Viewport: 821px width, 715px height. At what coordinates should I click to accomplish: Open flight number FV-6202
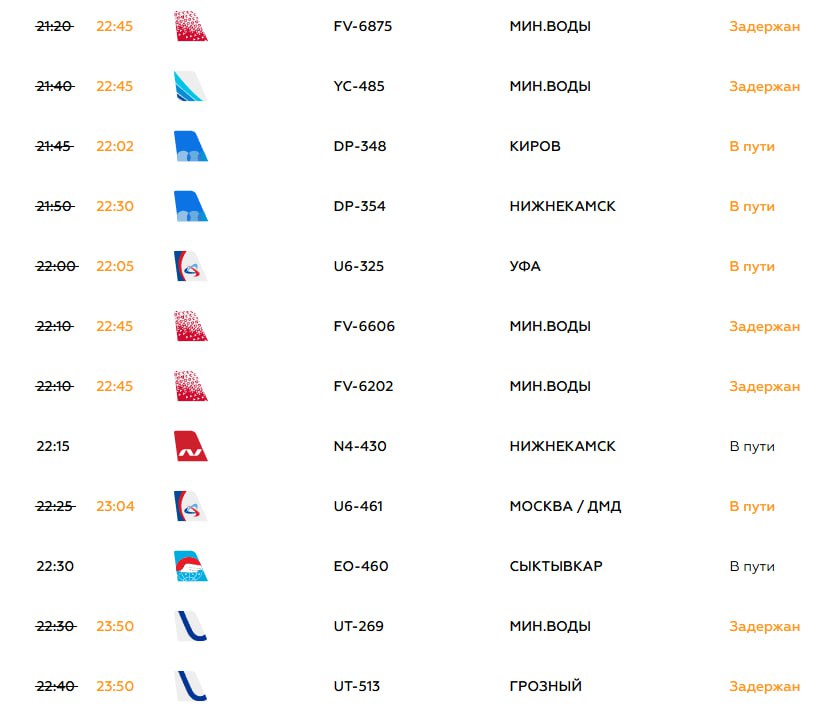[363, 386]
